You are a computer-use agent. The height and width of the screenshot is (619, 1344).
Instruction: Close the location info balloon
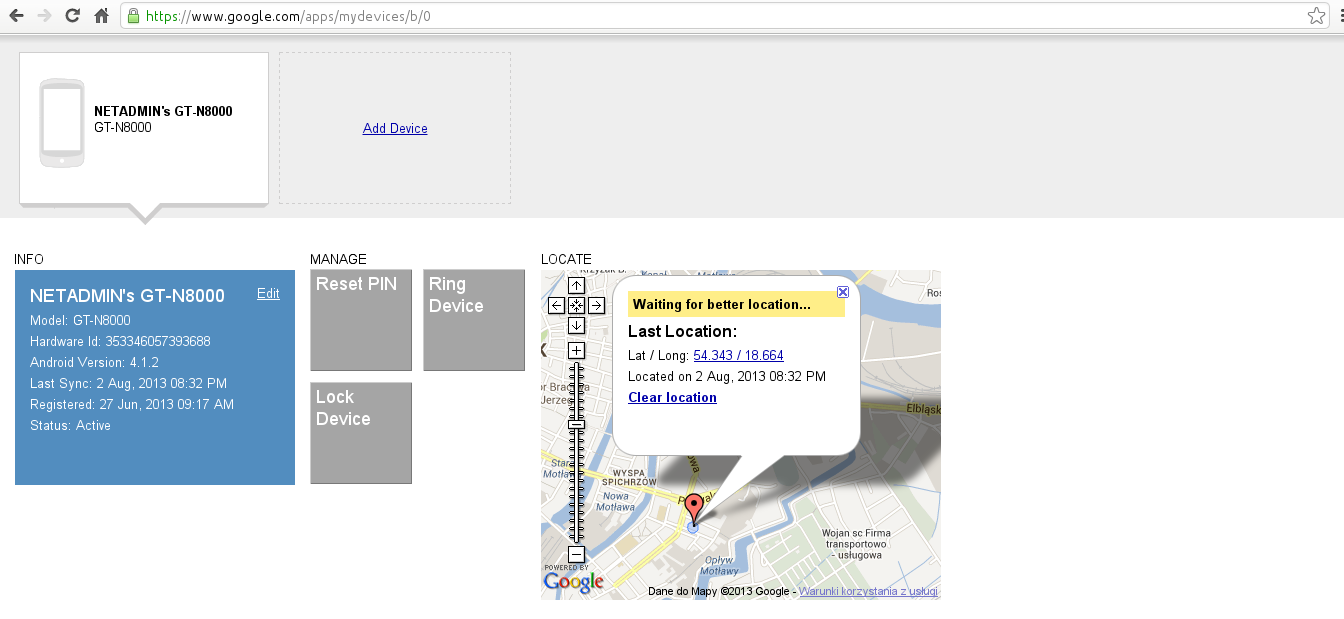pos(843,292)
